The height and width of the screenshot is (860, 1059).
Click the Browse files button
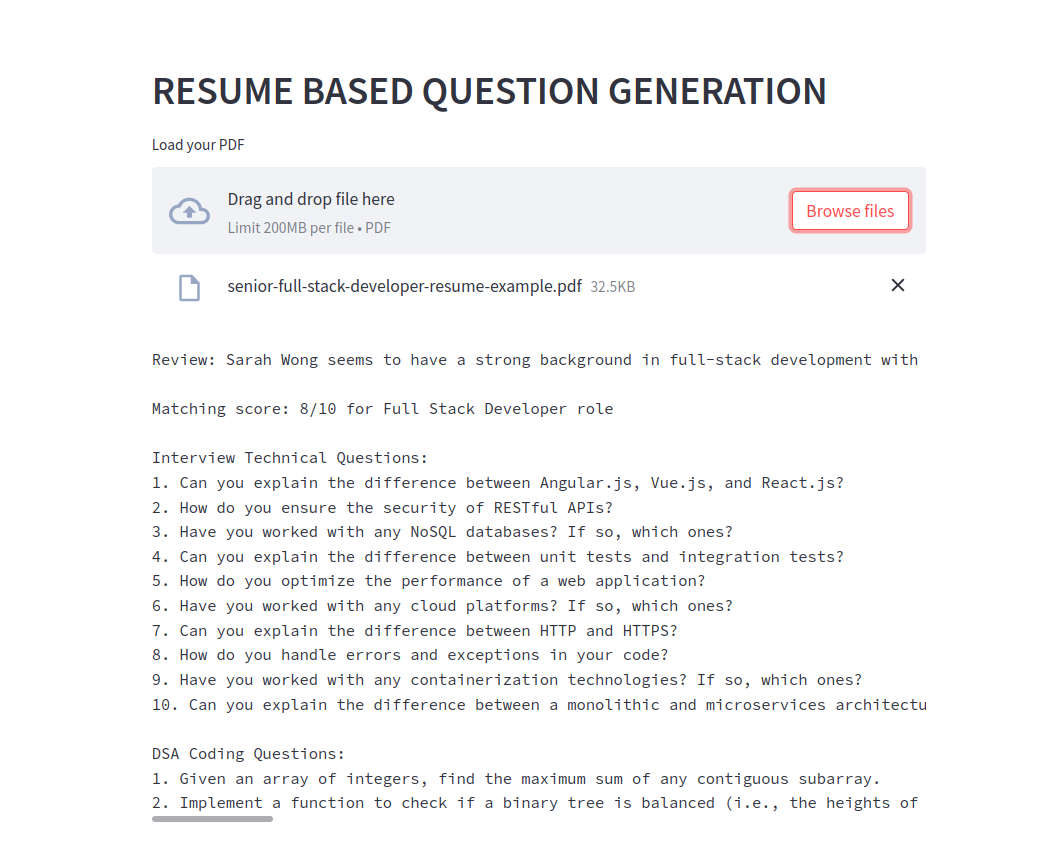850,211
